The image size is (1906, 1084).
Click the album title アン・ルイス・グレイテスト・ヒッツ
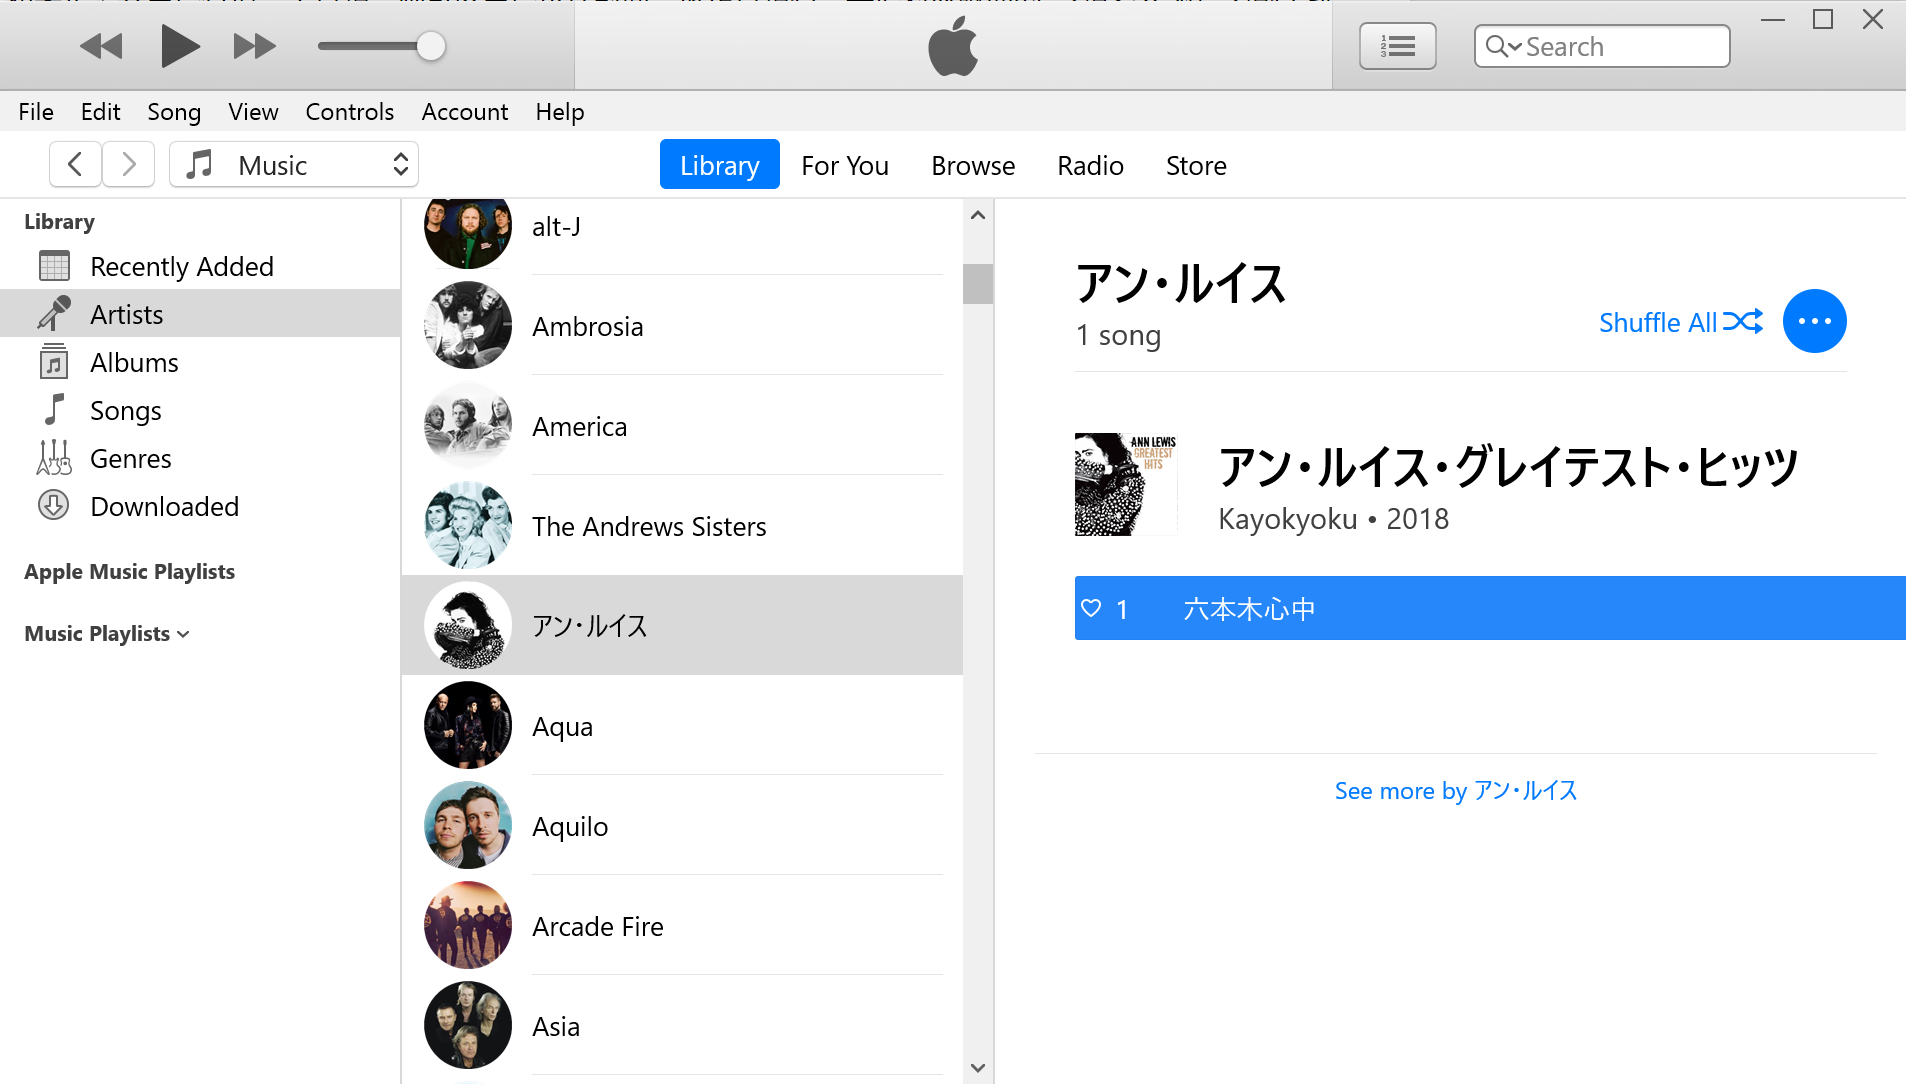click(1508, 467)
